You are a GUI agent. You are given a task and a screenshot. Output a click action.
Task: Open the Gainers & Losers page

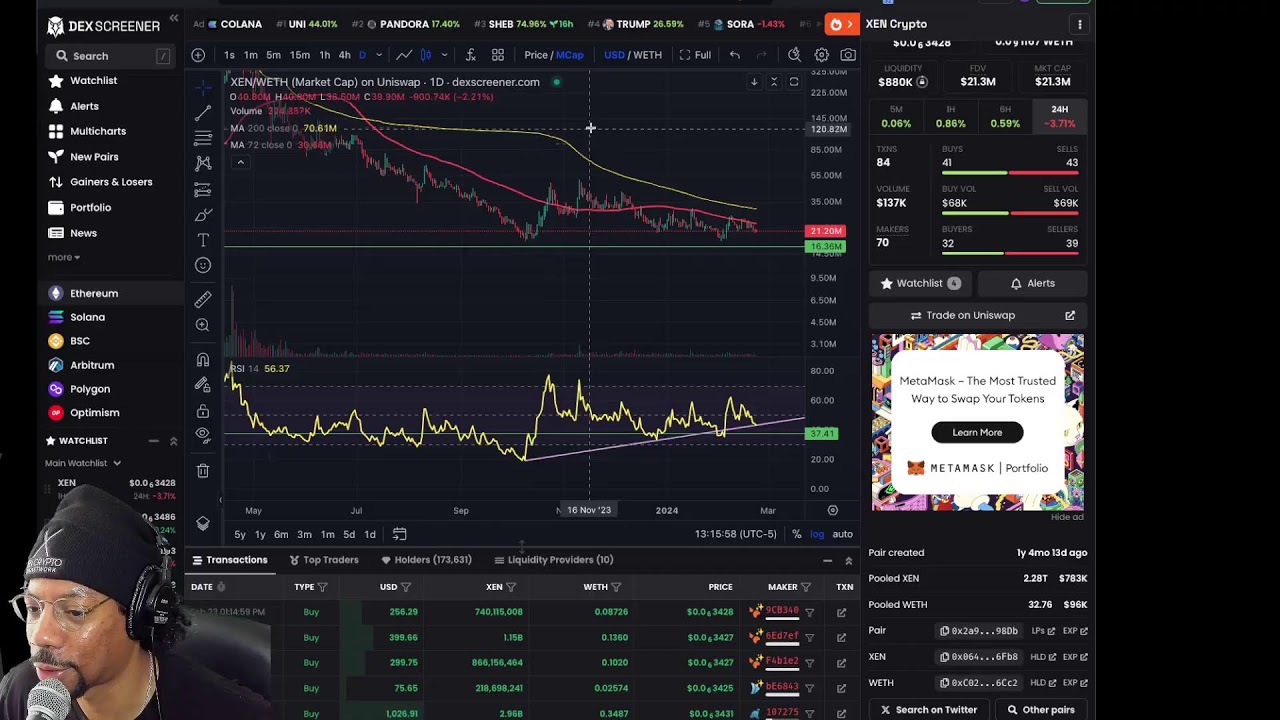click(x=101, y=182)
